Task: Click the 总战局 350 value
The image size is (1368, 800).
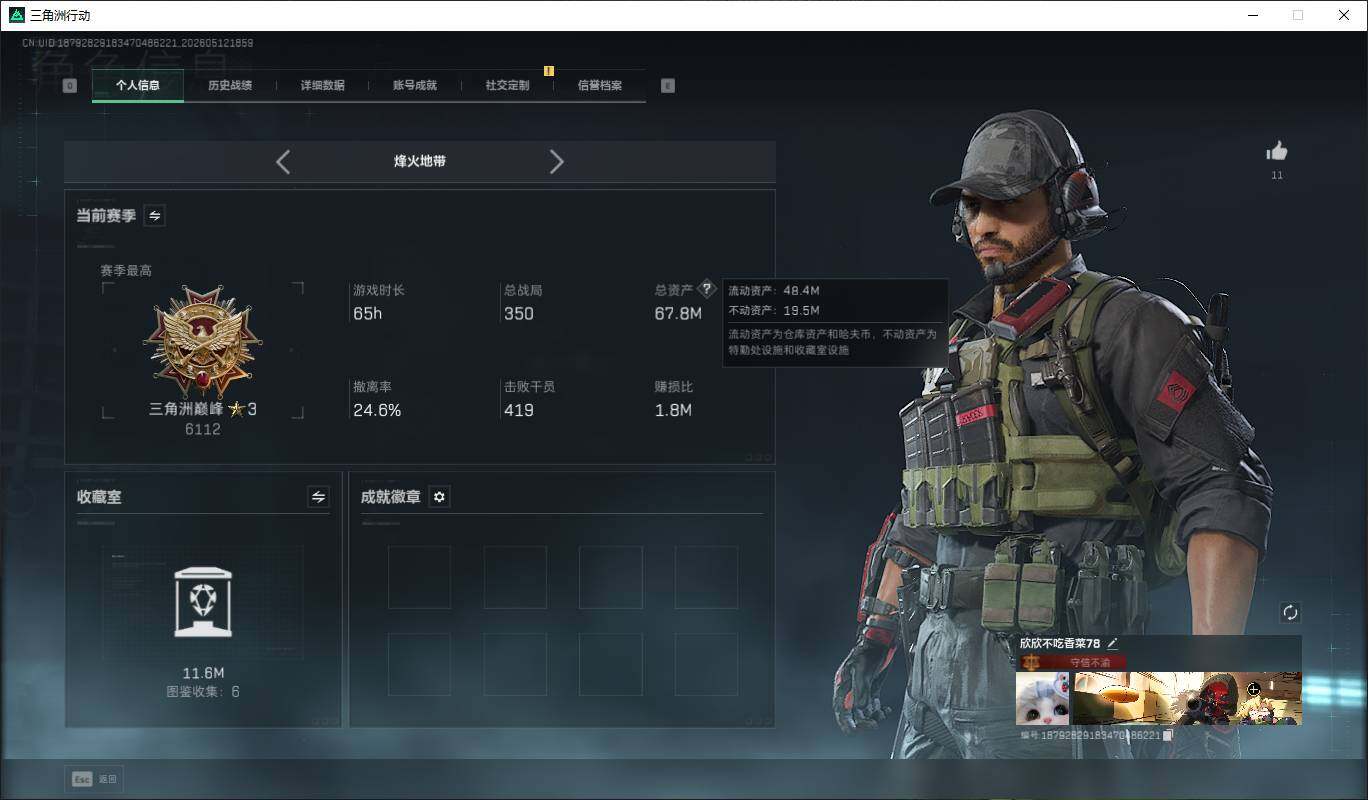Action: pyautogui.click(x=519, y=314)
